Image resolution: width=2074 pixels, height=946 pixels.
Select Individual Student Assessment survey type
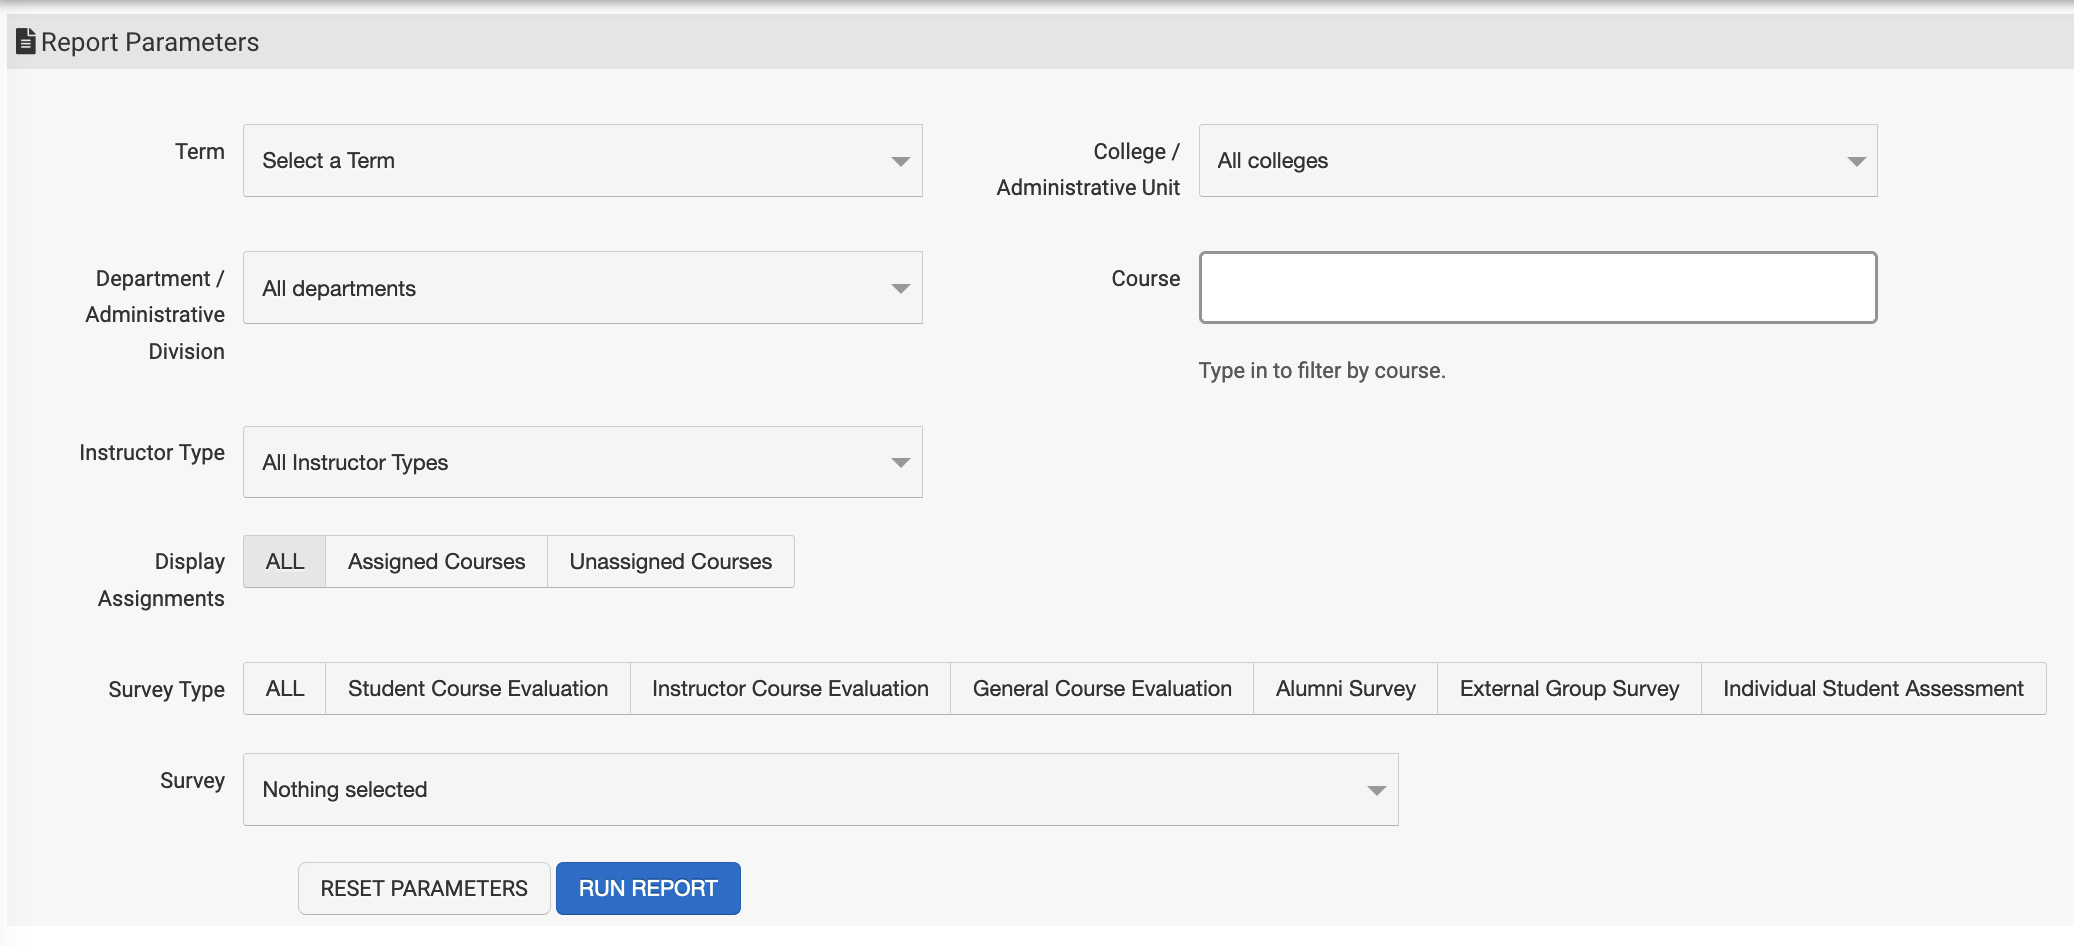[x=1873, y=689]
